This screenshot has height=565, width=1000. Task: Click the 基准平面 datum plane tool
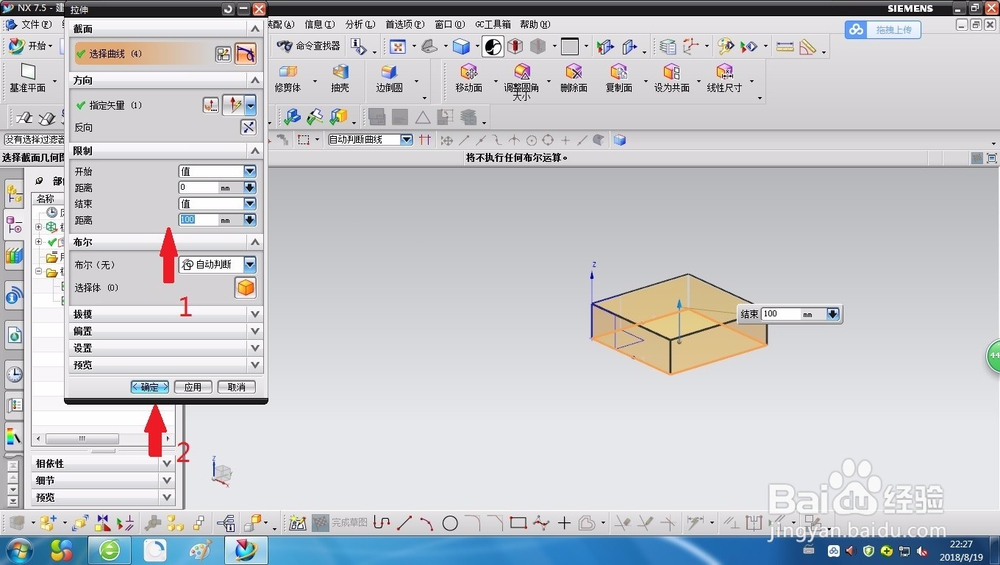point(27,78)
